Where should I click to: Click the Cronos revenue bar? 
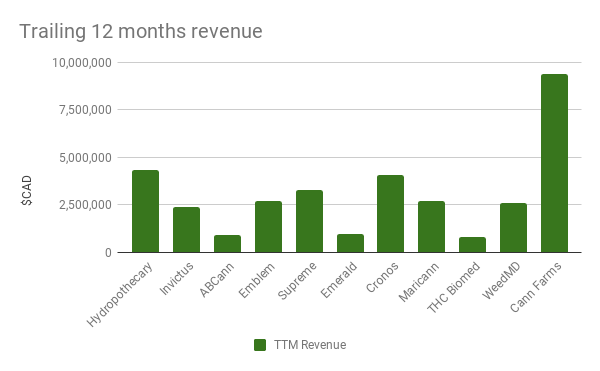tap(390, 214)
